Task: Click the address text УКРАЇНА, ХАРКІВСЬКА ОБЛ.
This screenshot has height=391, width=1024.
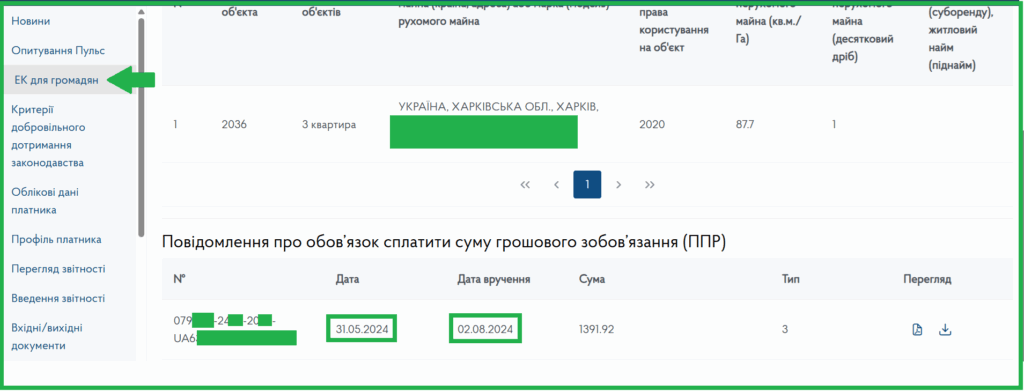Action: pyautogui.click(x=498, y=106)
